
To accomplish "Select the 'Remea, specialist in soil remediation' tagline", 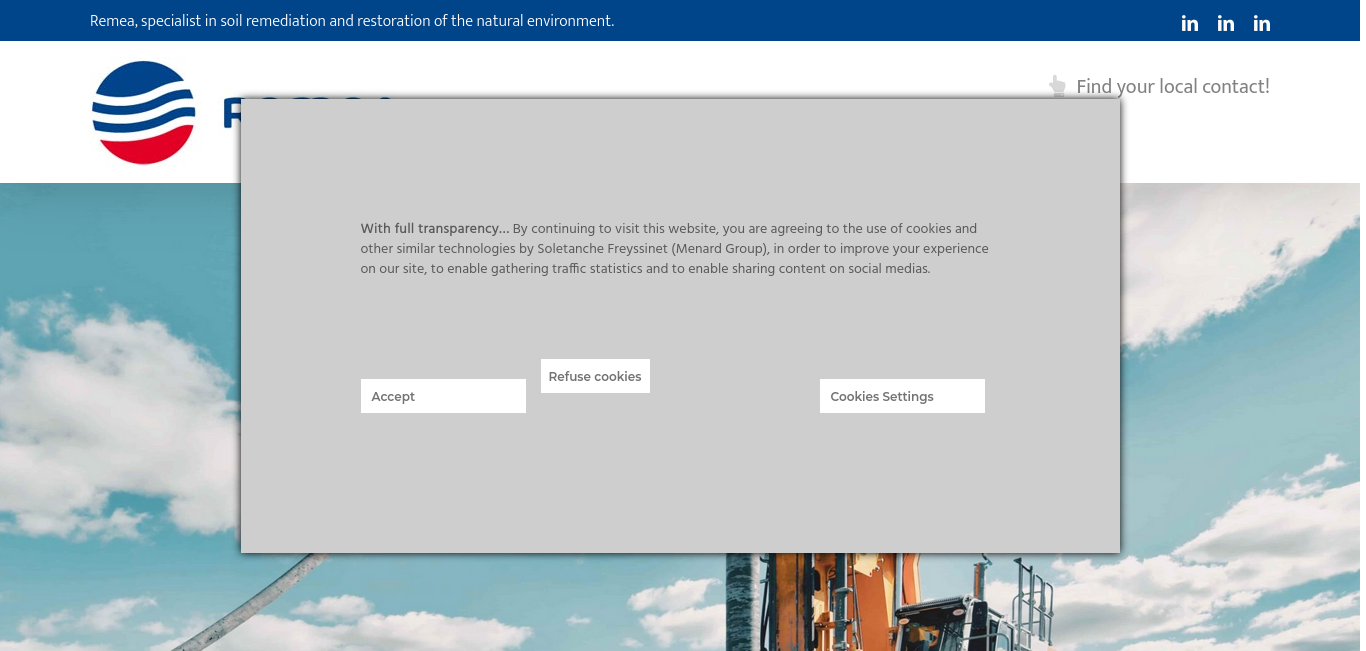I will click(352, 21).
